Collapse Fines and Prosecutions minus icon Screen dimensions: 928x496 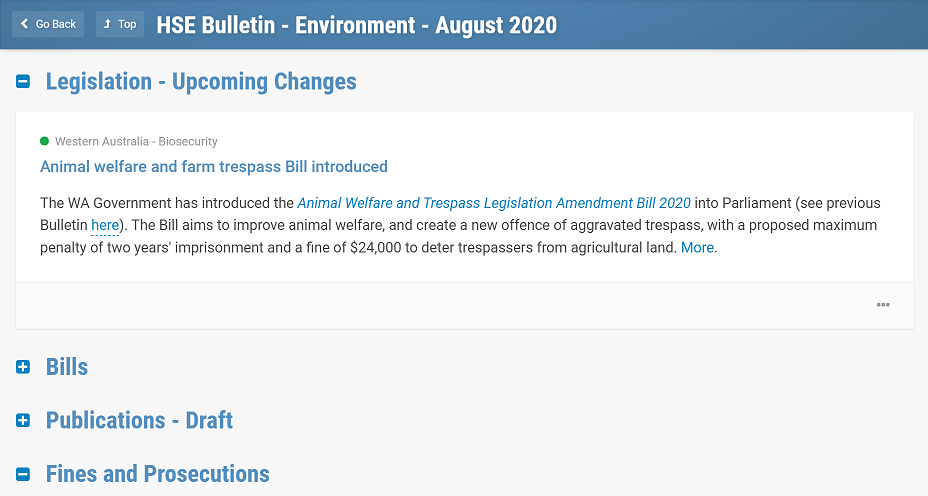(23, 474)
